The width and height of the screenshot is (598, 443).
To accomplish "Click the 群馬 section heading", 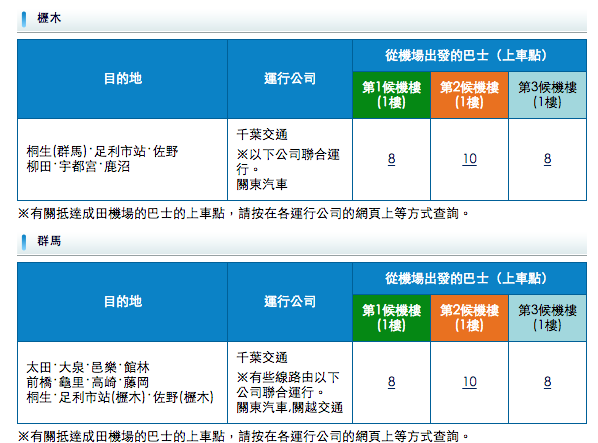I will point(49,241).
